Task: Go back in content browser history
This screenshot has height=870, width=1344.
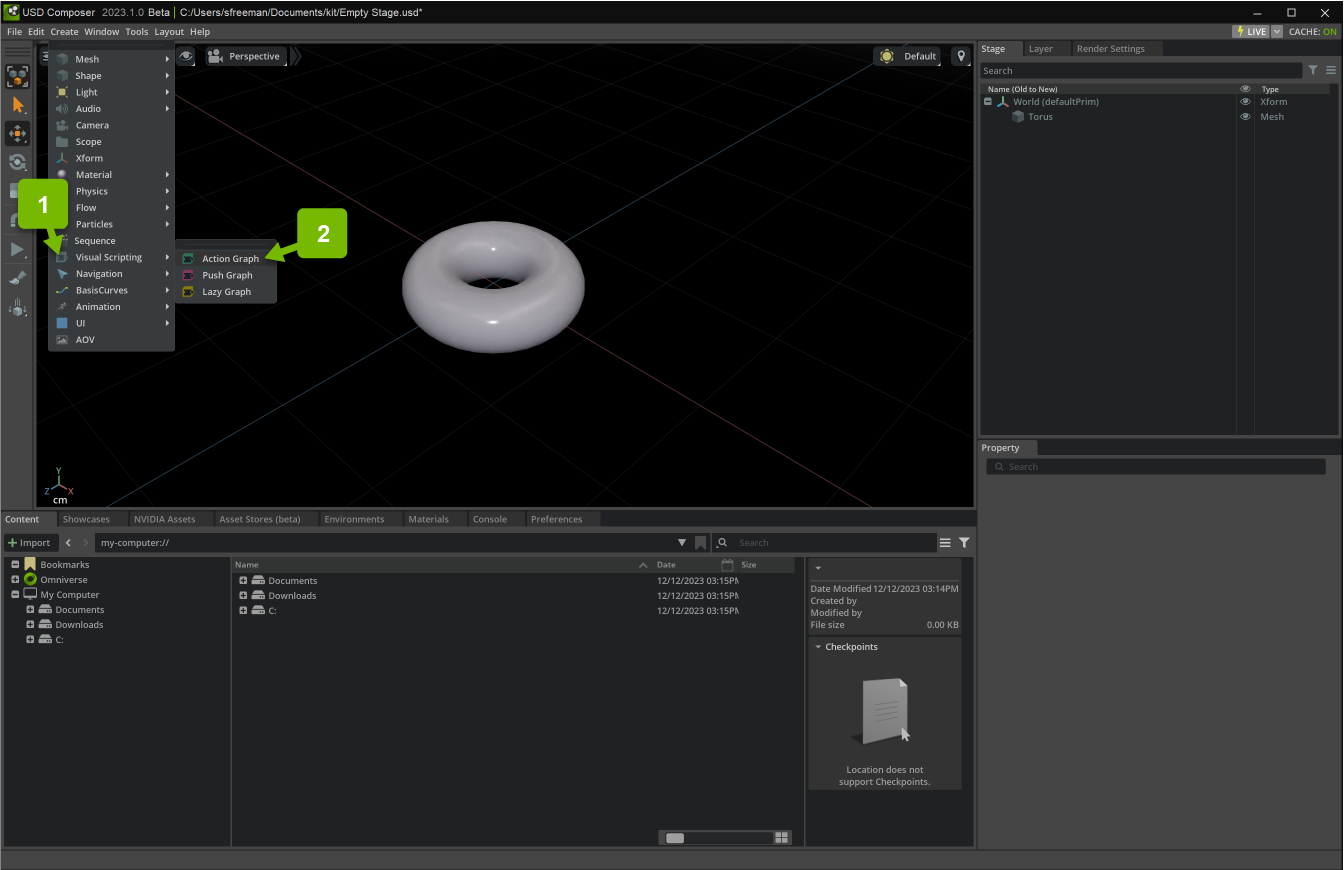Action: click(x=68, y=543)
